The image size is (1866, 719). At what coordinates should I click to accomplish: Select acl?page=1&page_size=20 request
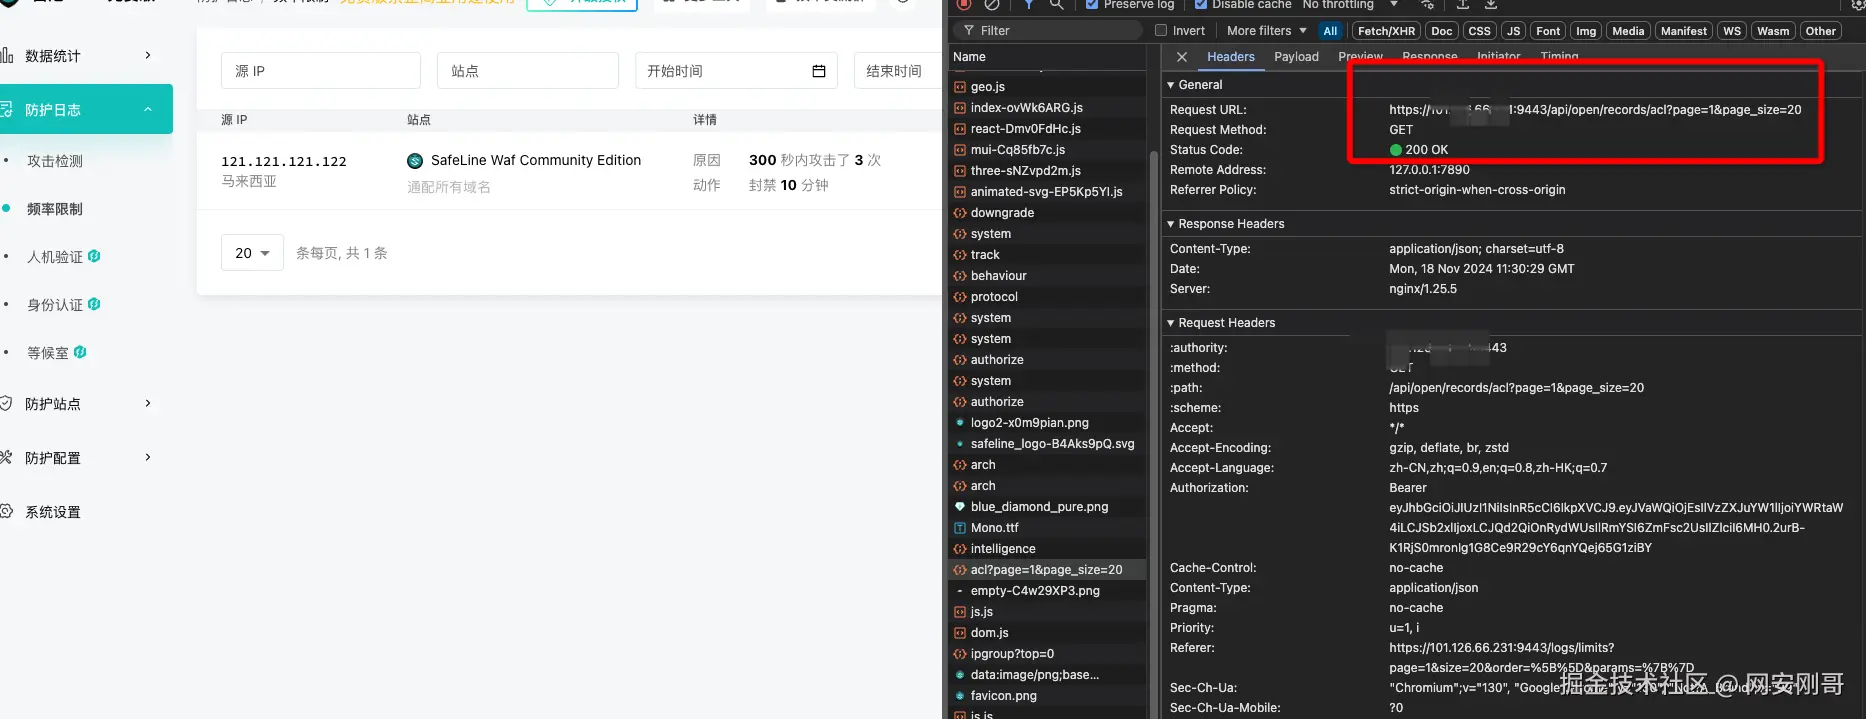[x=1047, y=570]
